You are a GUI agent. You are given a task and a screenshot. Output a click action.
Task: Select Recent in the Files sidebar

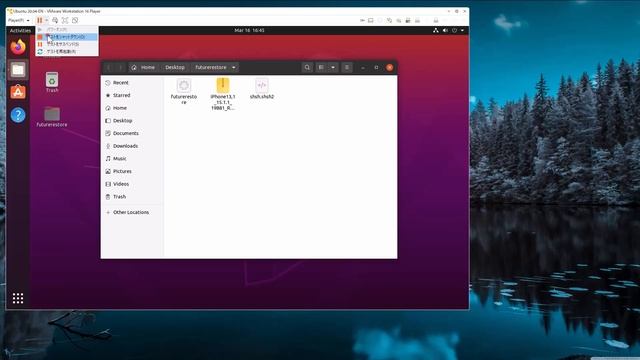132,83
